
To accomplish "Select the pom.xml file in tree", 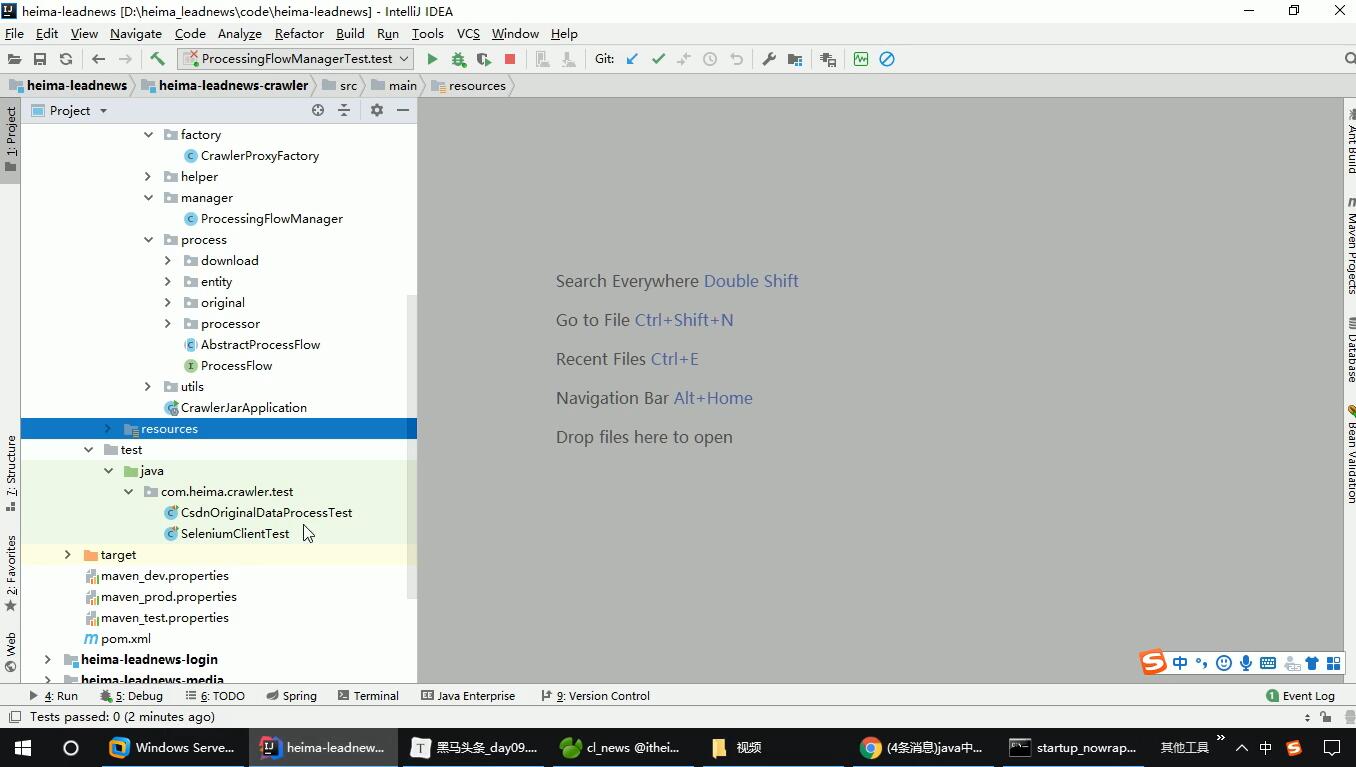I will 125,639.
